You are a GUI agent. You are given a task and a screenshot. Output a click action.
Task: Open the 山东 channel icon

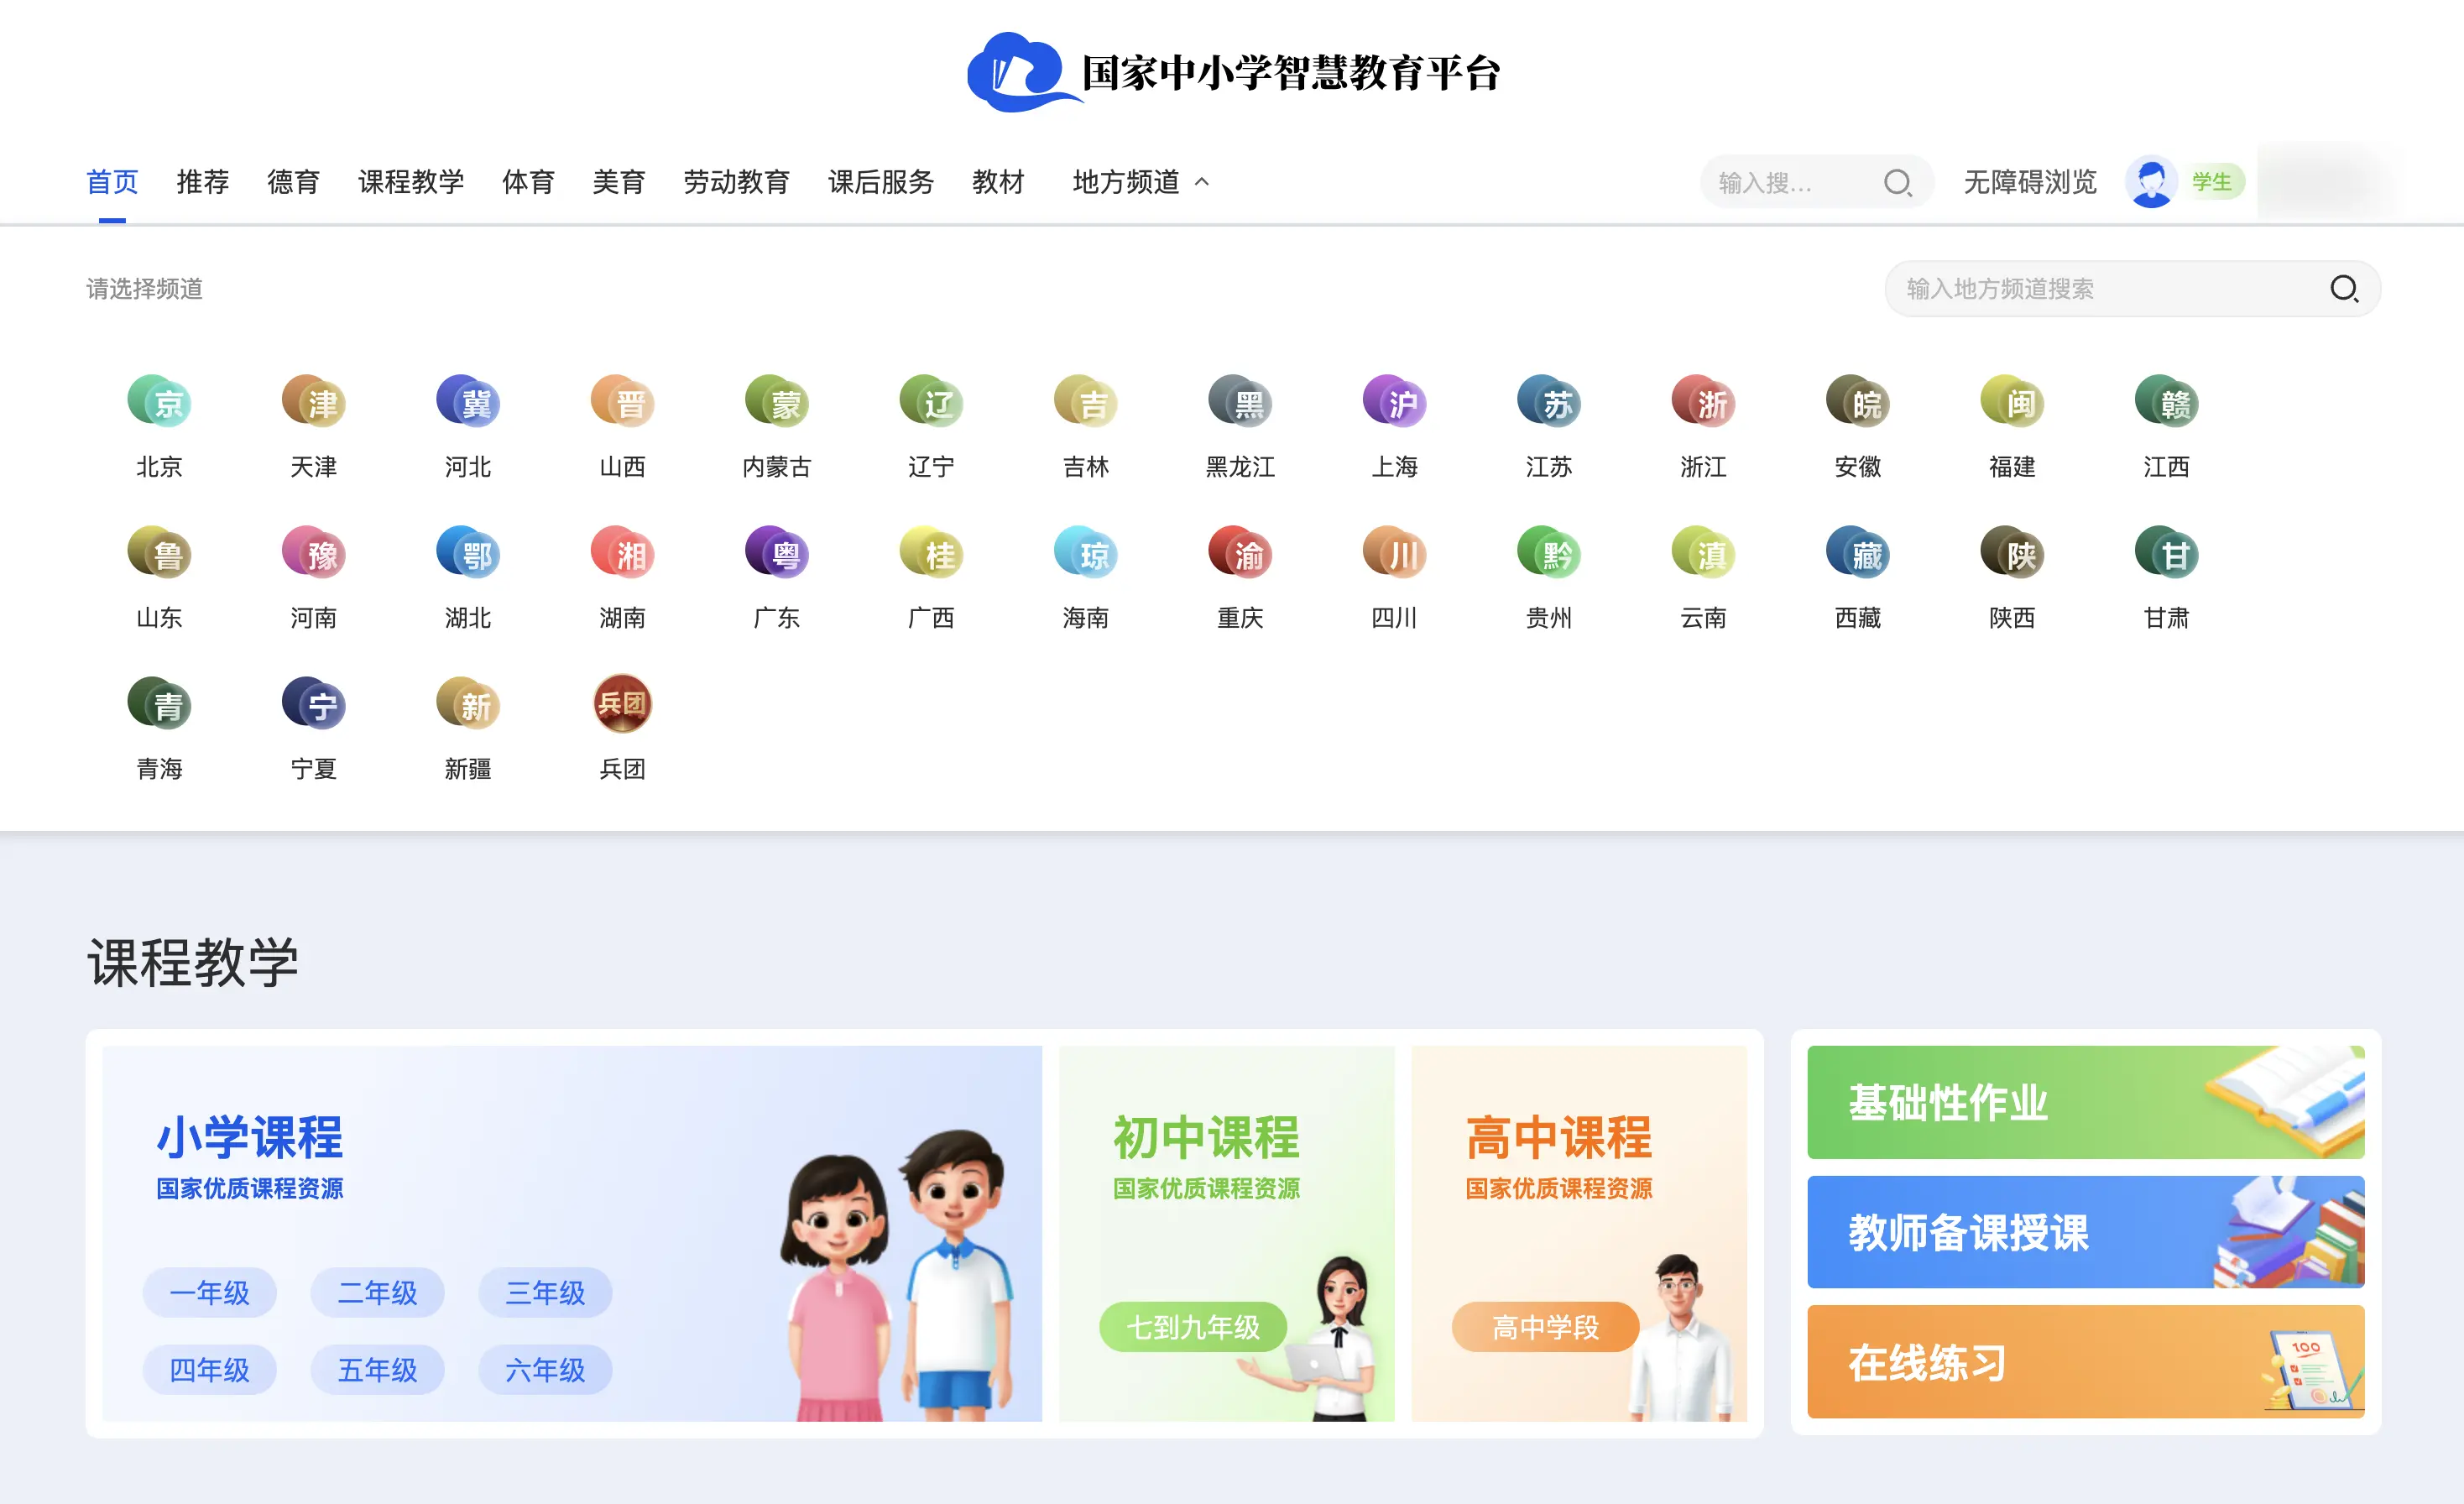tap(159, 553)
